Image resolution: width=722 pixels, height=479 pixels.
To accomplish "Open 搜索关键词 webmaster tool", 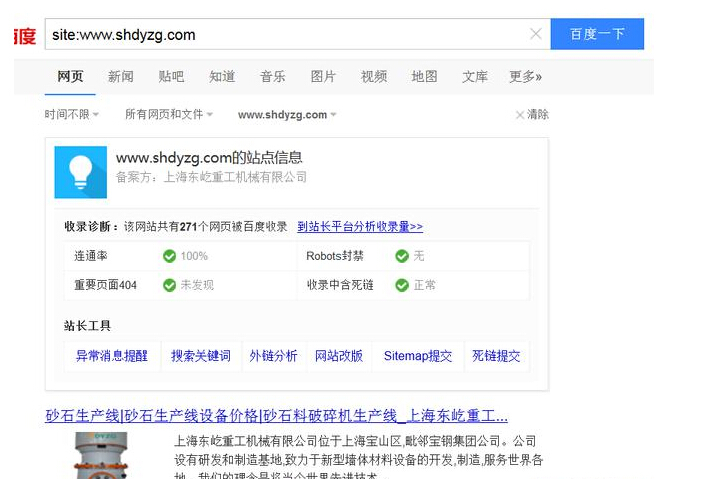I will 201,356.
